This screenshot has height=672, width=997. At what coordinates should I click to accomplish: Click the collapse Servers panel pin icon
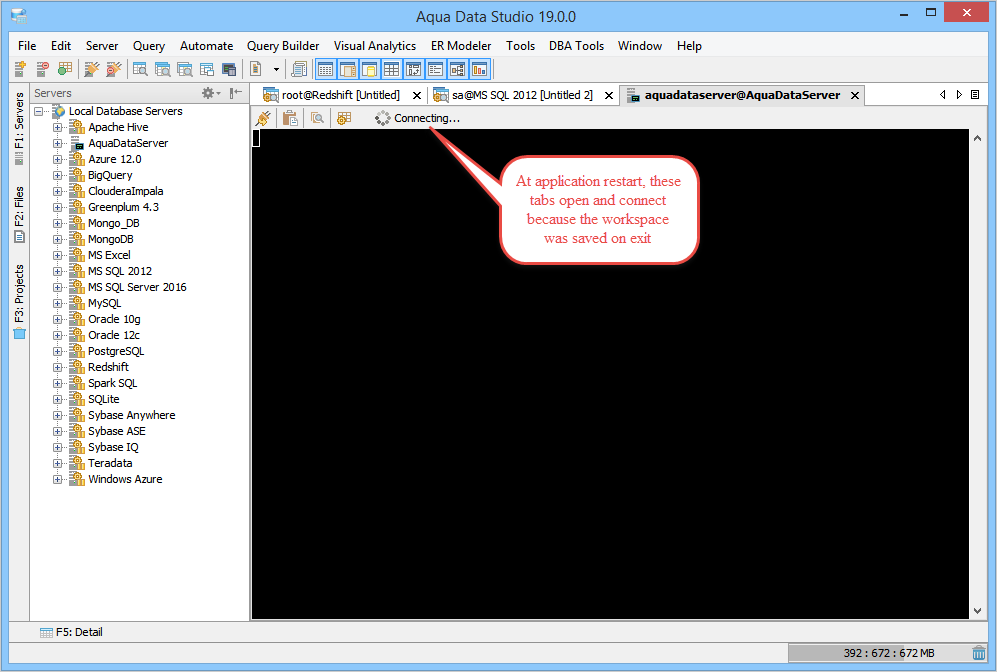(x=236, y=93)
